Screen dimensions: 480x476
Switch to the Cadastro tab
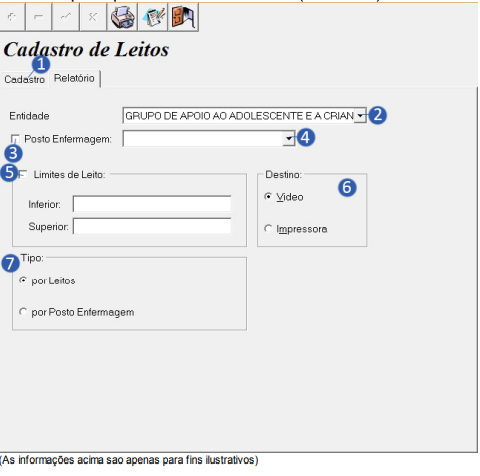coord(24,79)
